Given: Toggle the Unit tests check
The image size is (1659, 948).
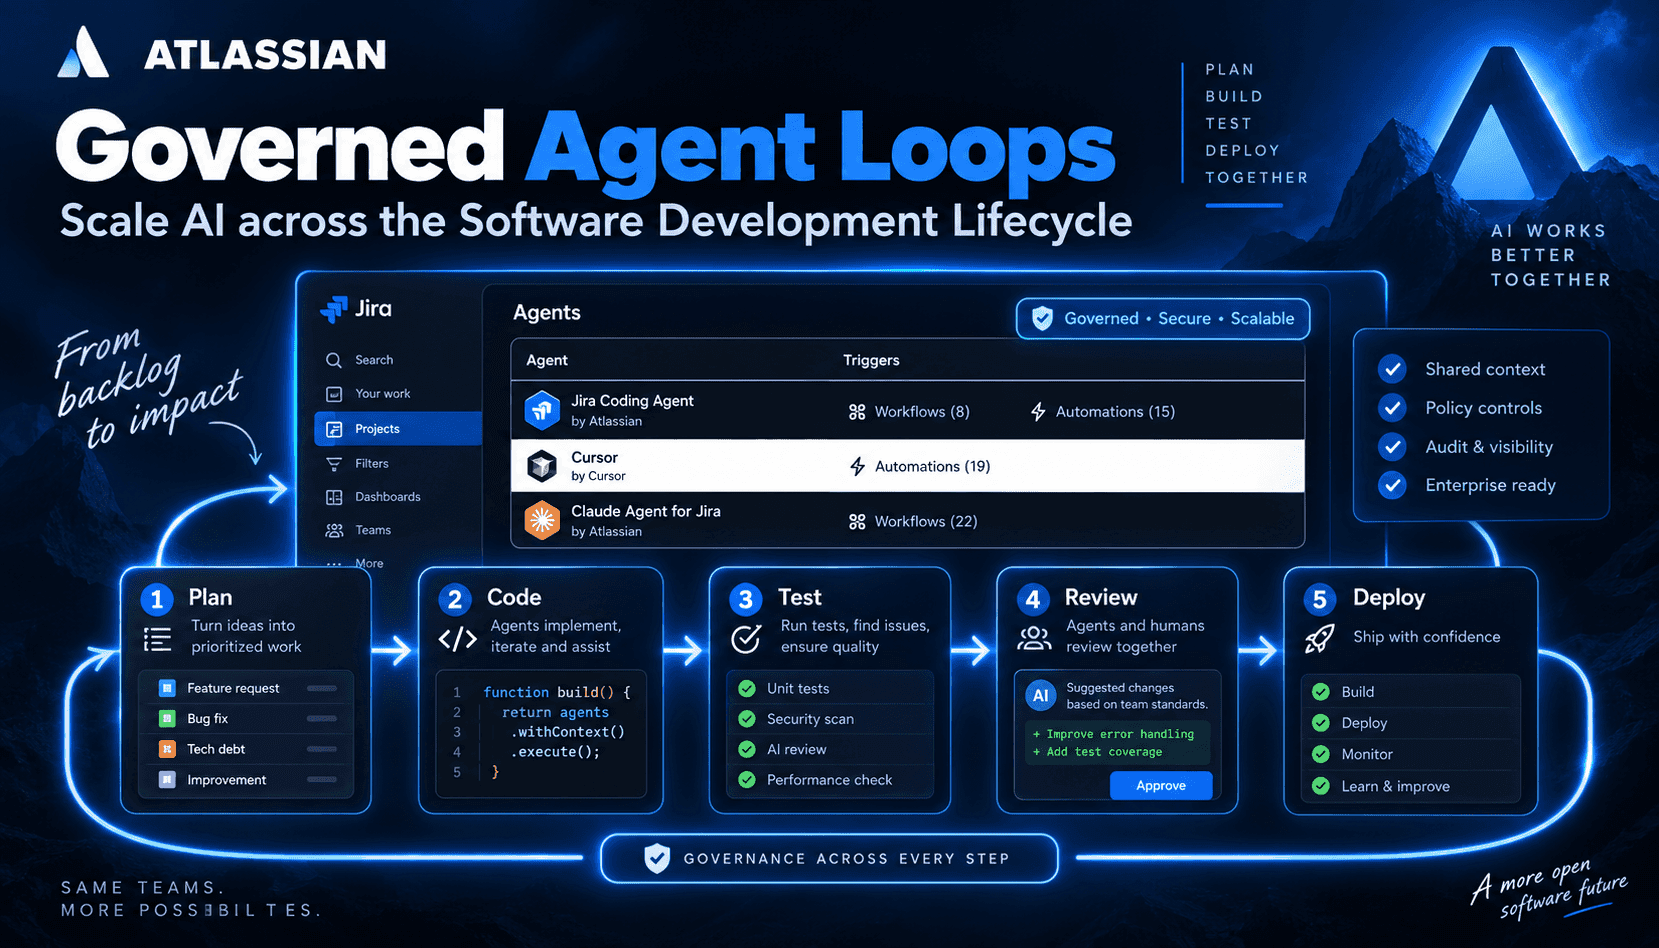Looking at the screenshot, I should pos(746,688).
